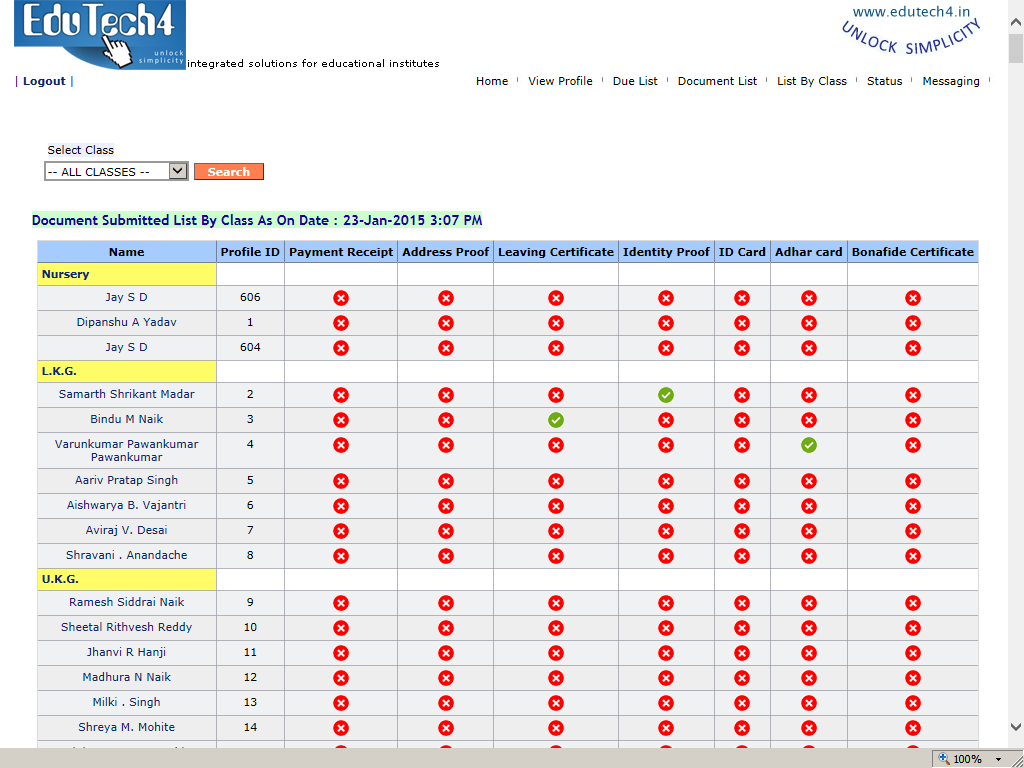The image size is (1024, 768).
Task: Click the name Ramesh Siddrai Naik
Action: pos(127,602)
